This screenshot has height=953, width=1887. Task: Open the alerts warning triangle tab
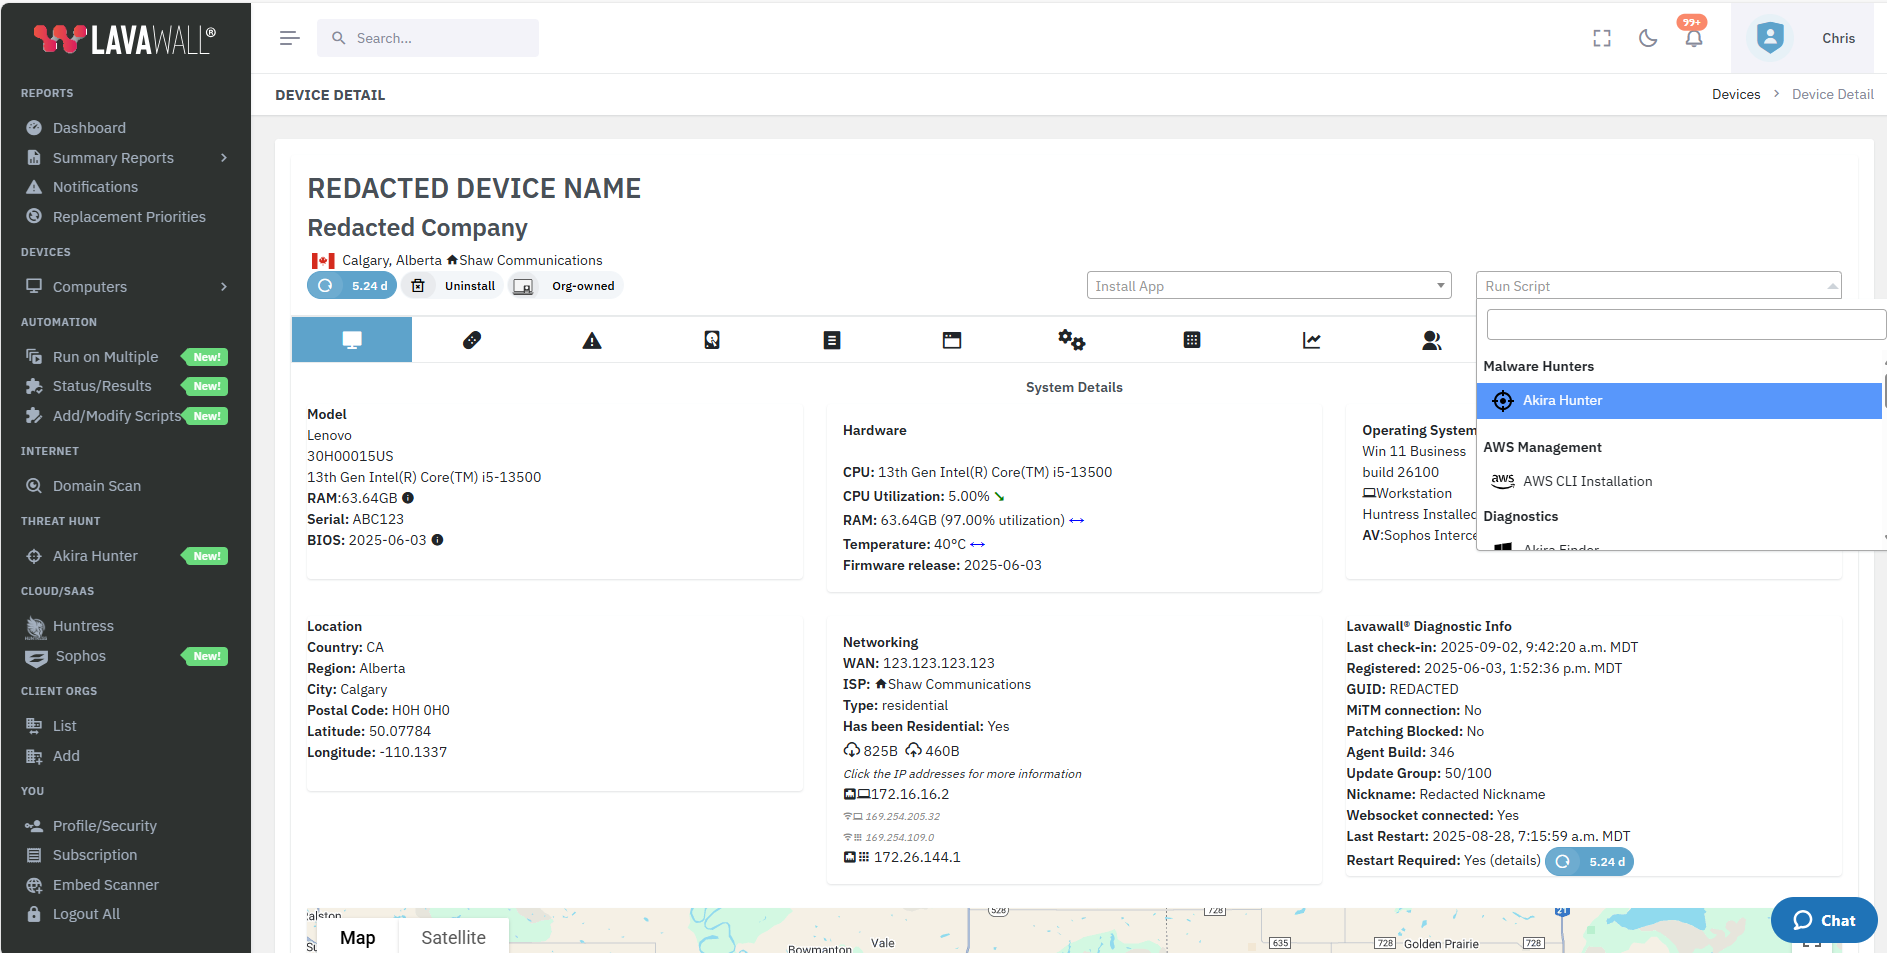click(591, 340)
